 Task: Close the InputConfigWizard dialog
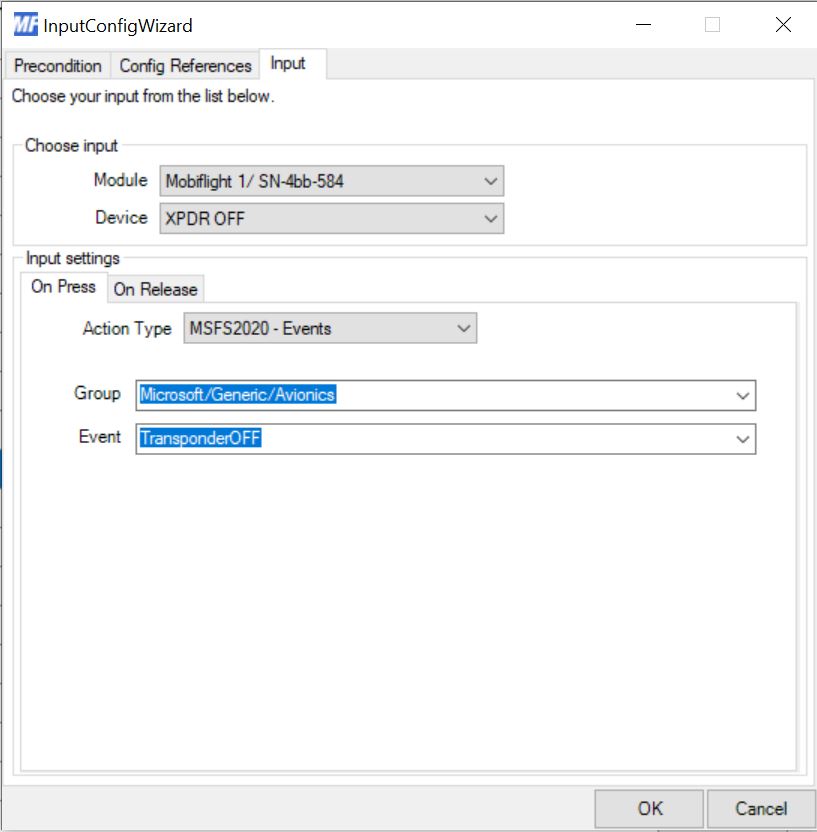[x=783, y=25]
